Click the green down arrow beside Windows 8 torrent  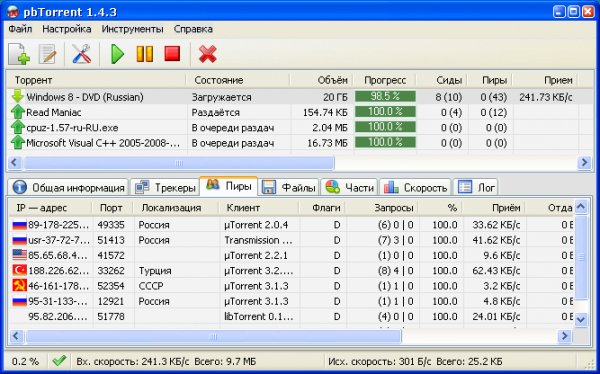coord(18,96)
